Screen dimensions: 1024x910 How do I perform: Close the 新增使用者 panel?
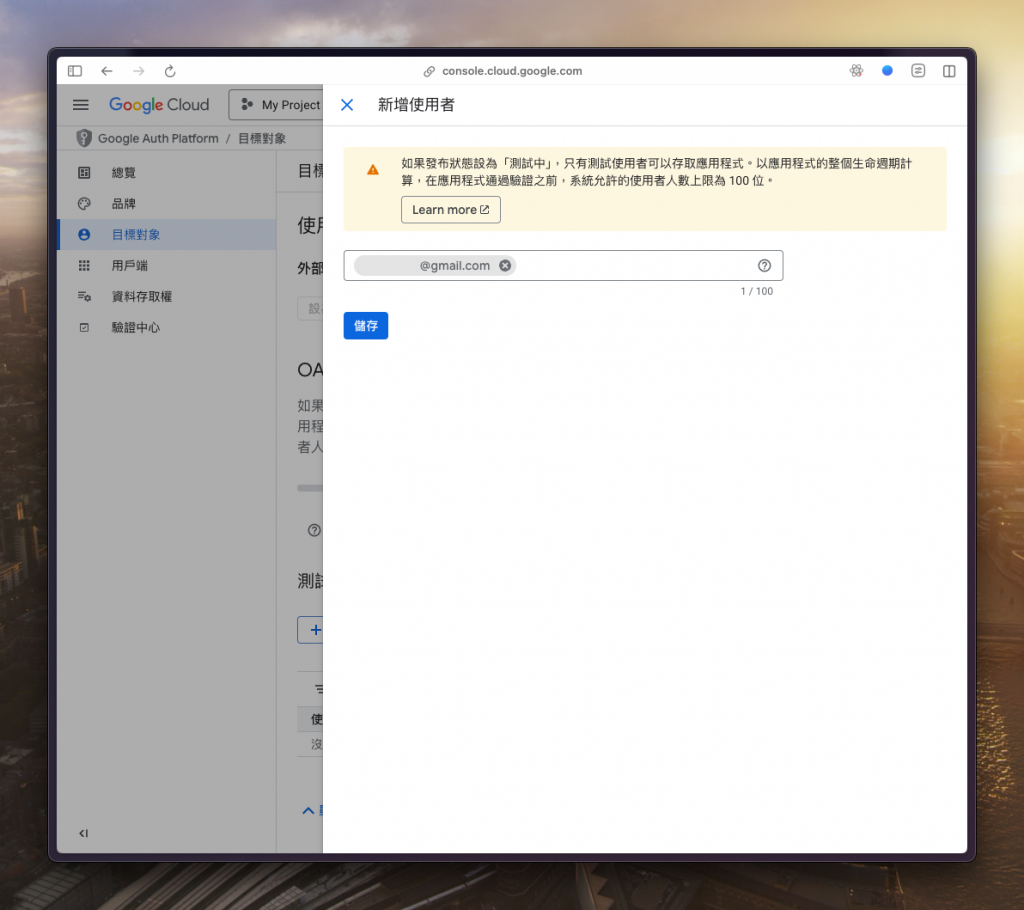point(347,105)
